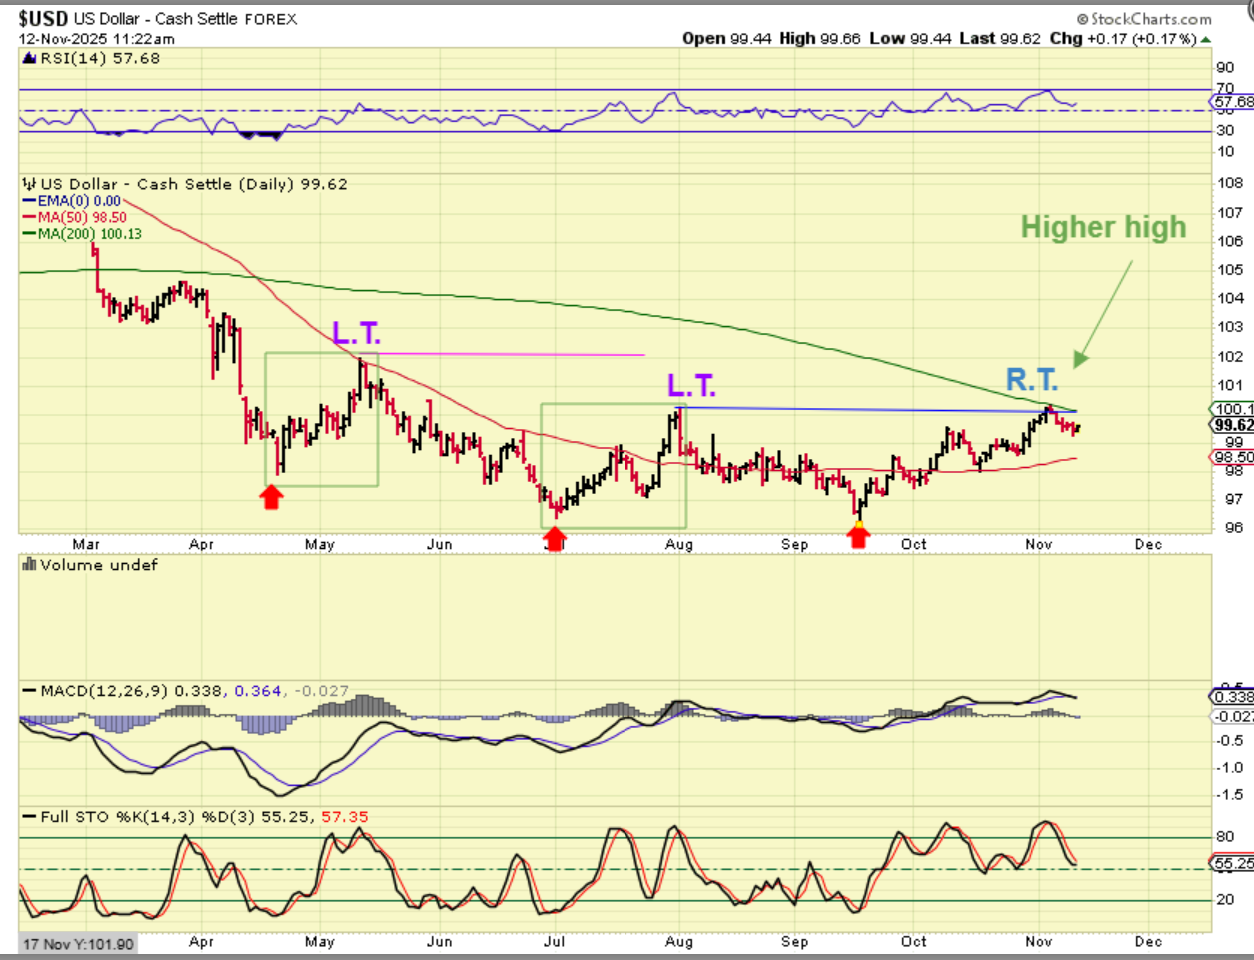The width and height of the screenshot is (1254, 960).
Task: Click Dec label on time axis below price panel
Action: coord(1149,544)
